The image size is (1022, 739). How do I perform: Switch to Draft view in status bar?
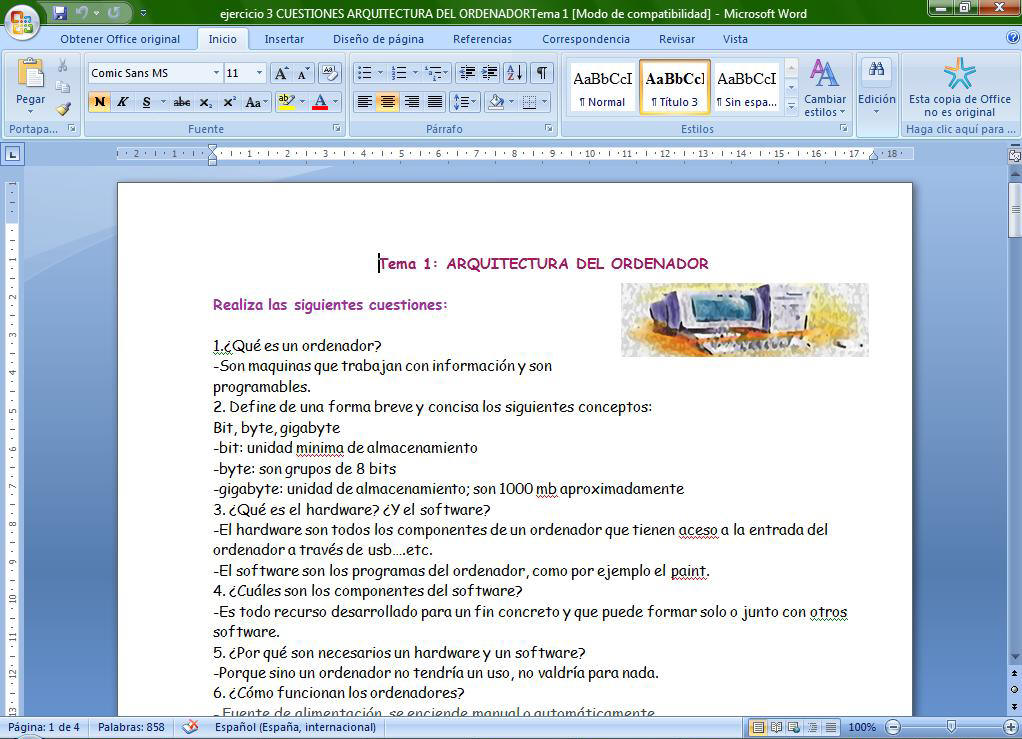coord(831,727)
